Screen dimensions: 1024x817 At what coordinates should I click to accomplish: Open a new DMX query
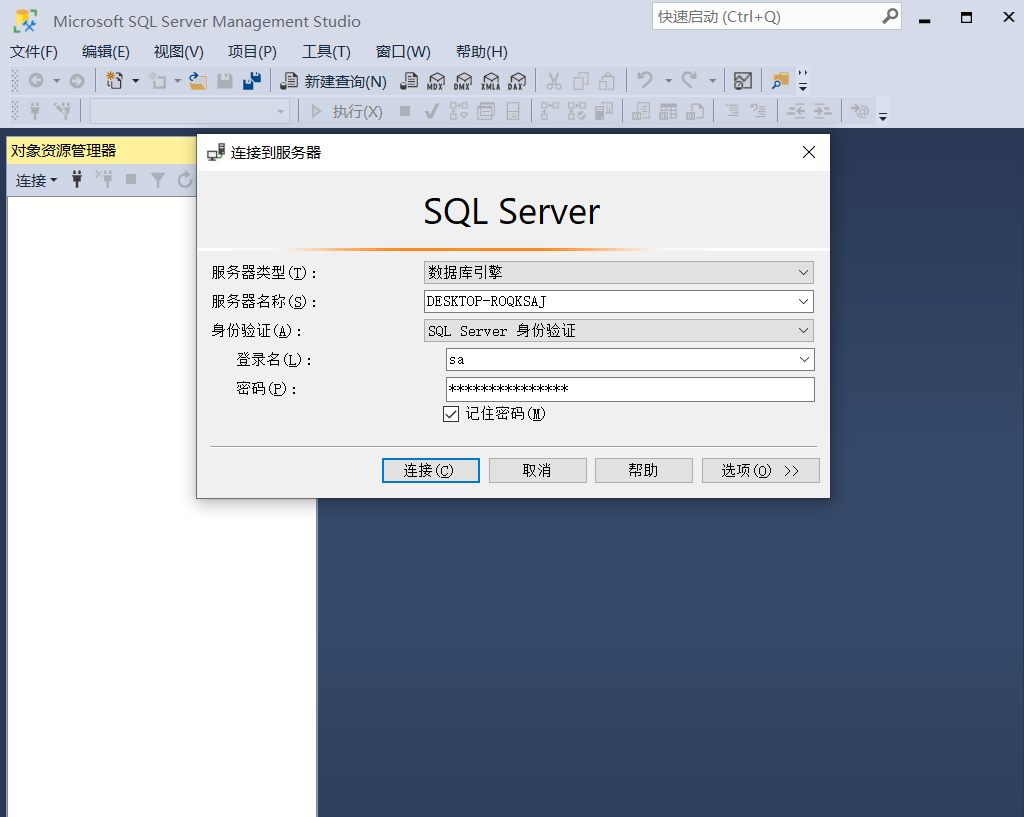click(x=463, y=81)
